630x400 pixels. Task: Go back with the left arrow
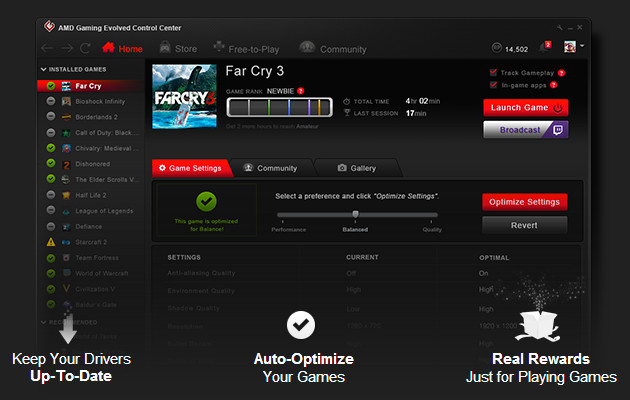point(47,49)
